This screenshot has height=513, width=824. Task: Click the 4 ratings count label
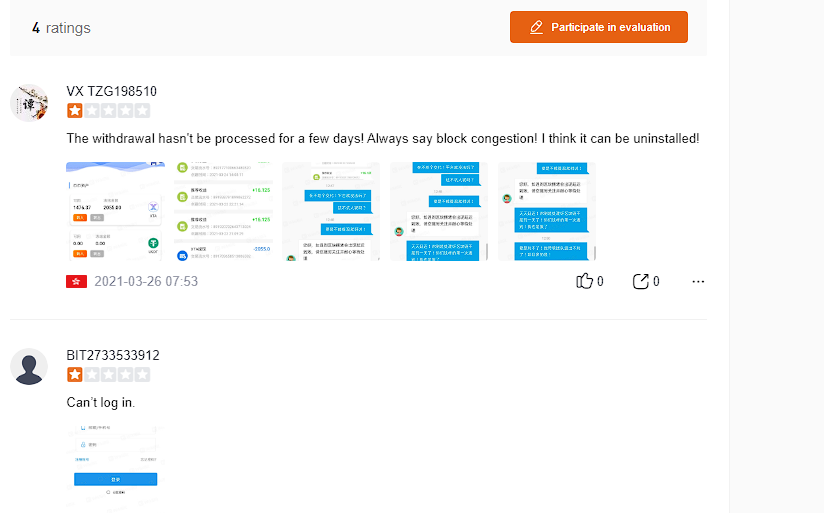coord(61,28)
